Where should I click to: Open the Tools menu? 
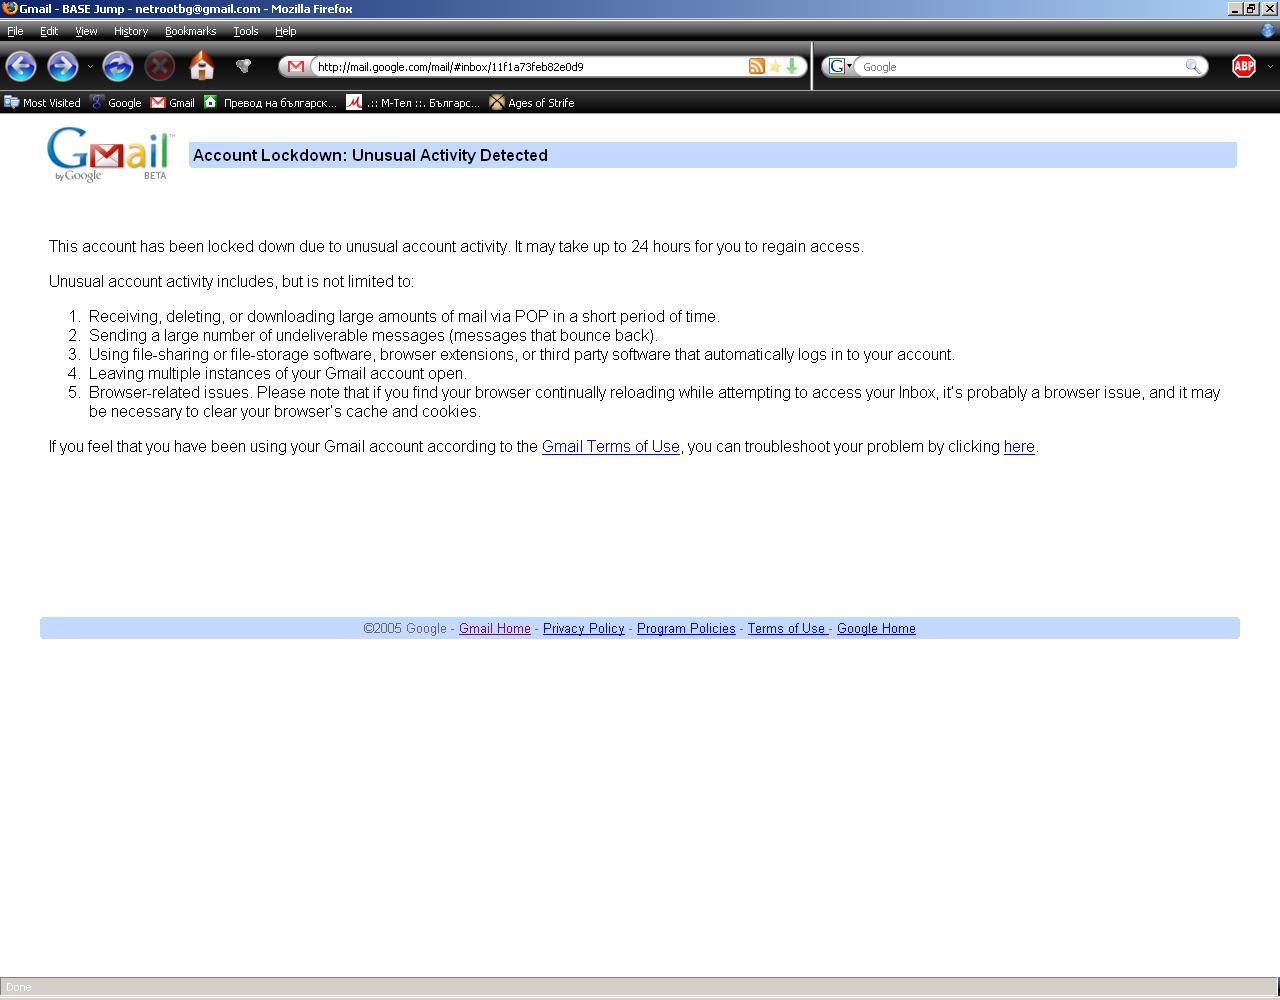click(245, 31)
